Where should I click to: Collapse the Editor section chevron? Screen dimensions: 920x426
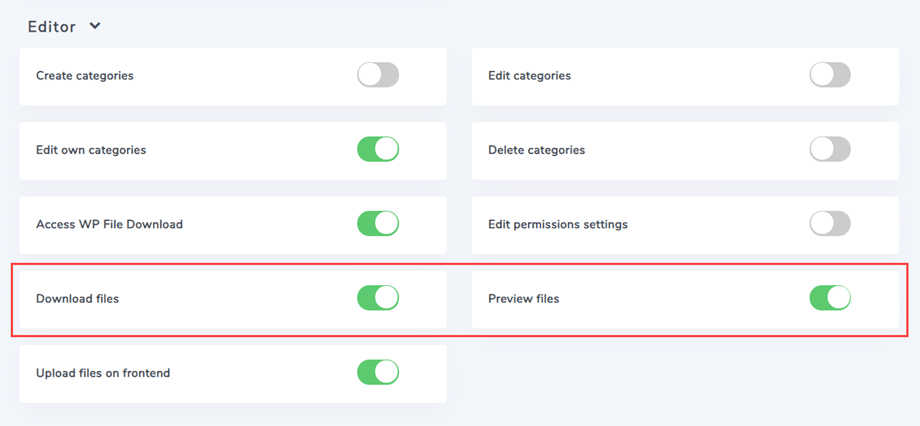(95, 27)
